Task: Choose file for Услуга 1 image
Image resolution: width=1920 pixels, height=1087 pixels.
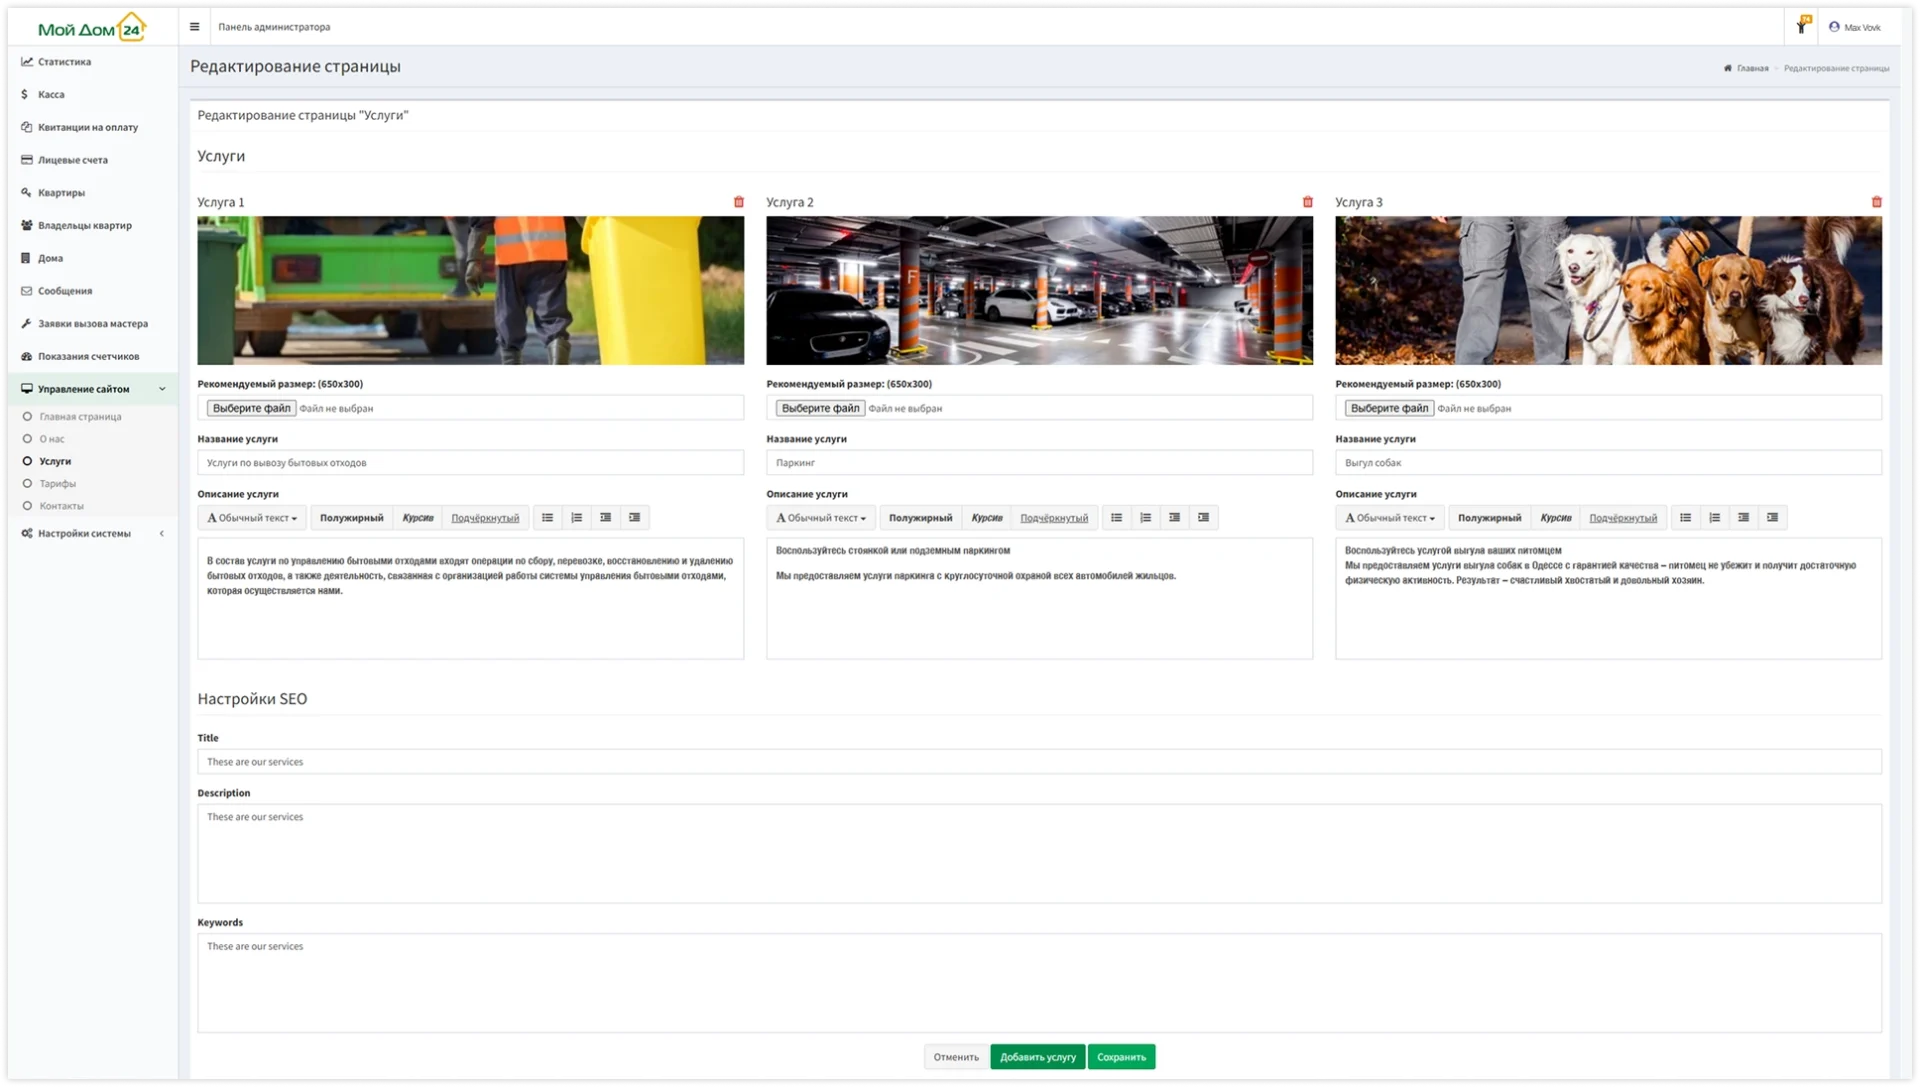Action: pyautogui.click(x=251, y=408)
